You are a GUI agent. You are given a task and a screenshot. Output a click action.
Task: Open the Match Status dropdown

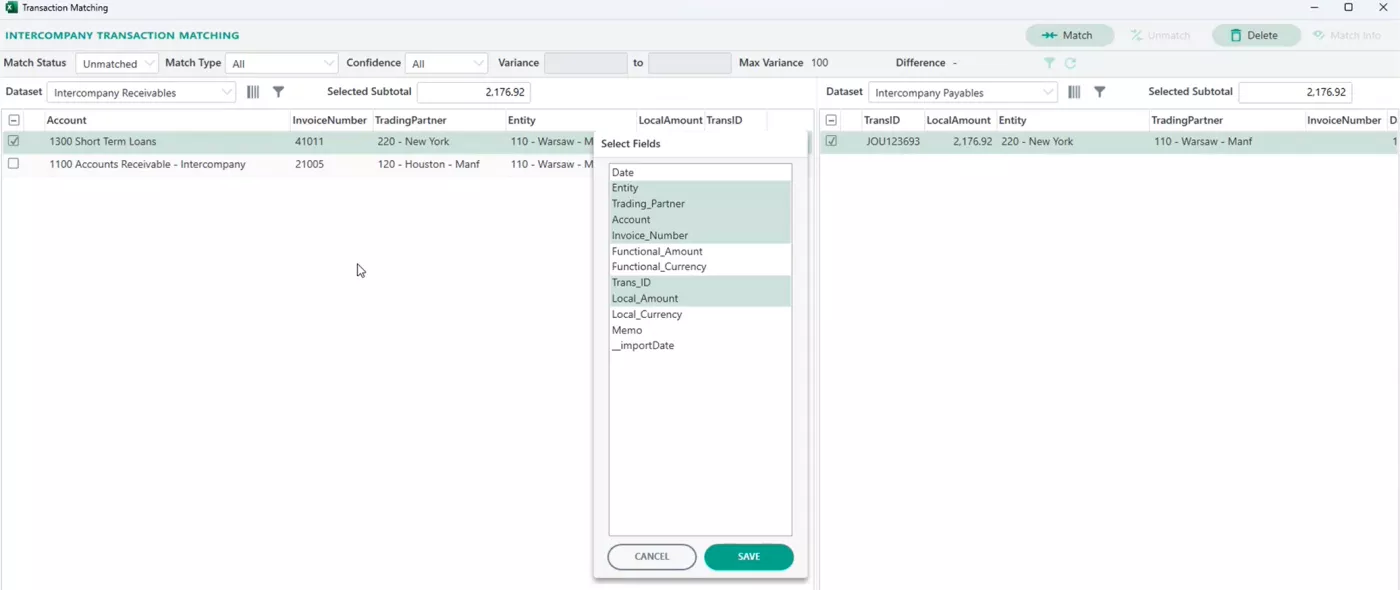pos(117,63)
